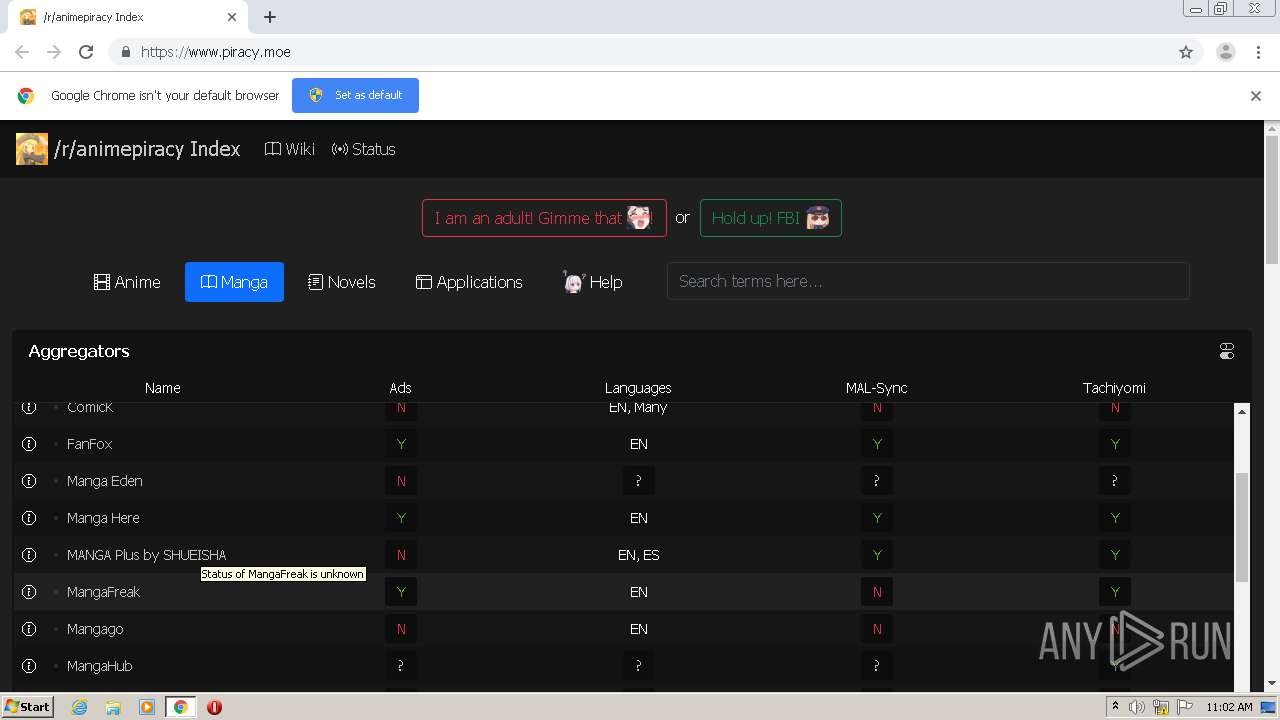
Task: Open info icon for FanFox row
Action: pyautogui.click(x=29, y=444)
